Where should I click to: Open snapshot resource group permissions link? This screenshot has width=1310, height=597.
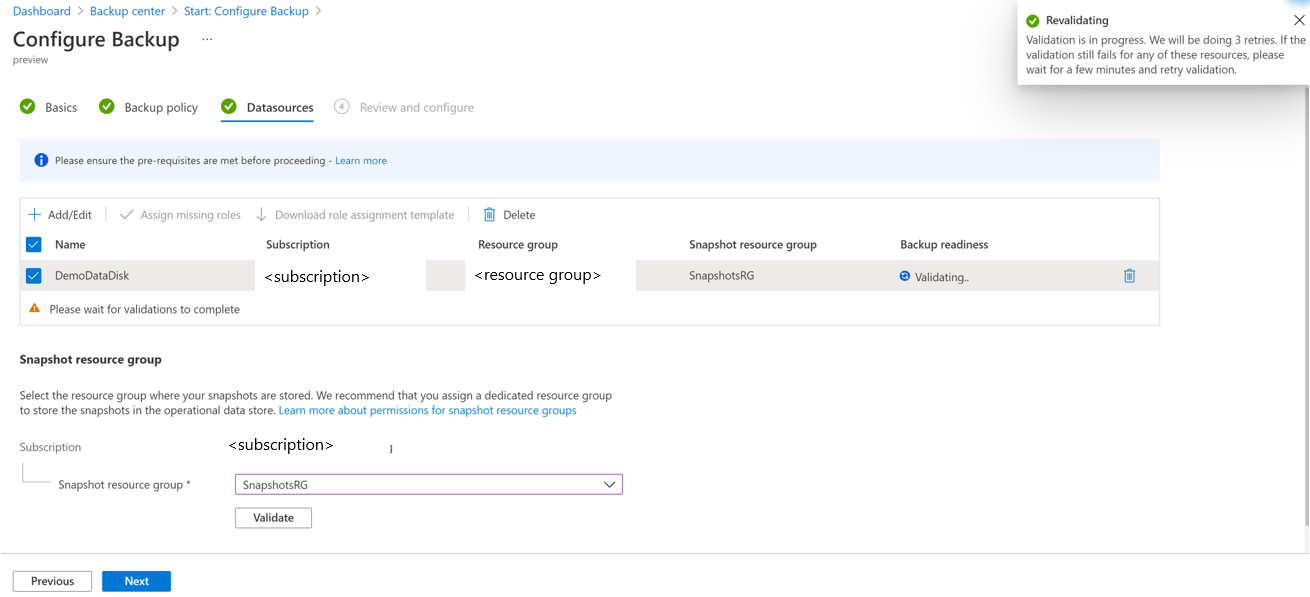(x=427, y=411)
